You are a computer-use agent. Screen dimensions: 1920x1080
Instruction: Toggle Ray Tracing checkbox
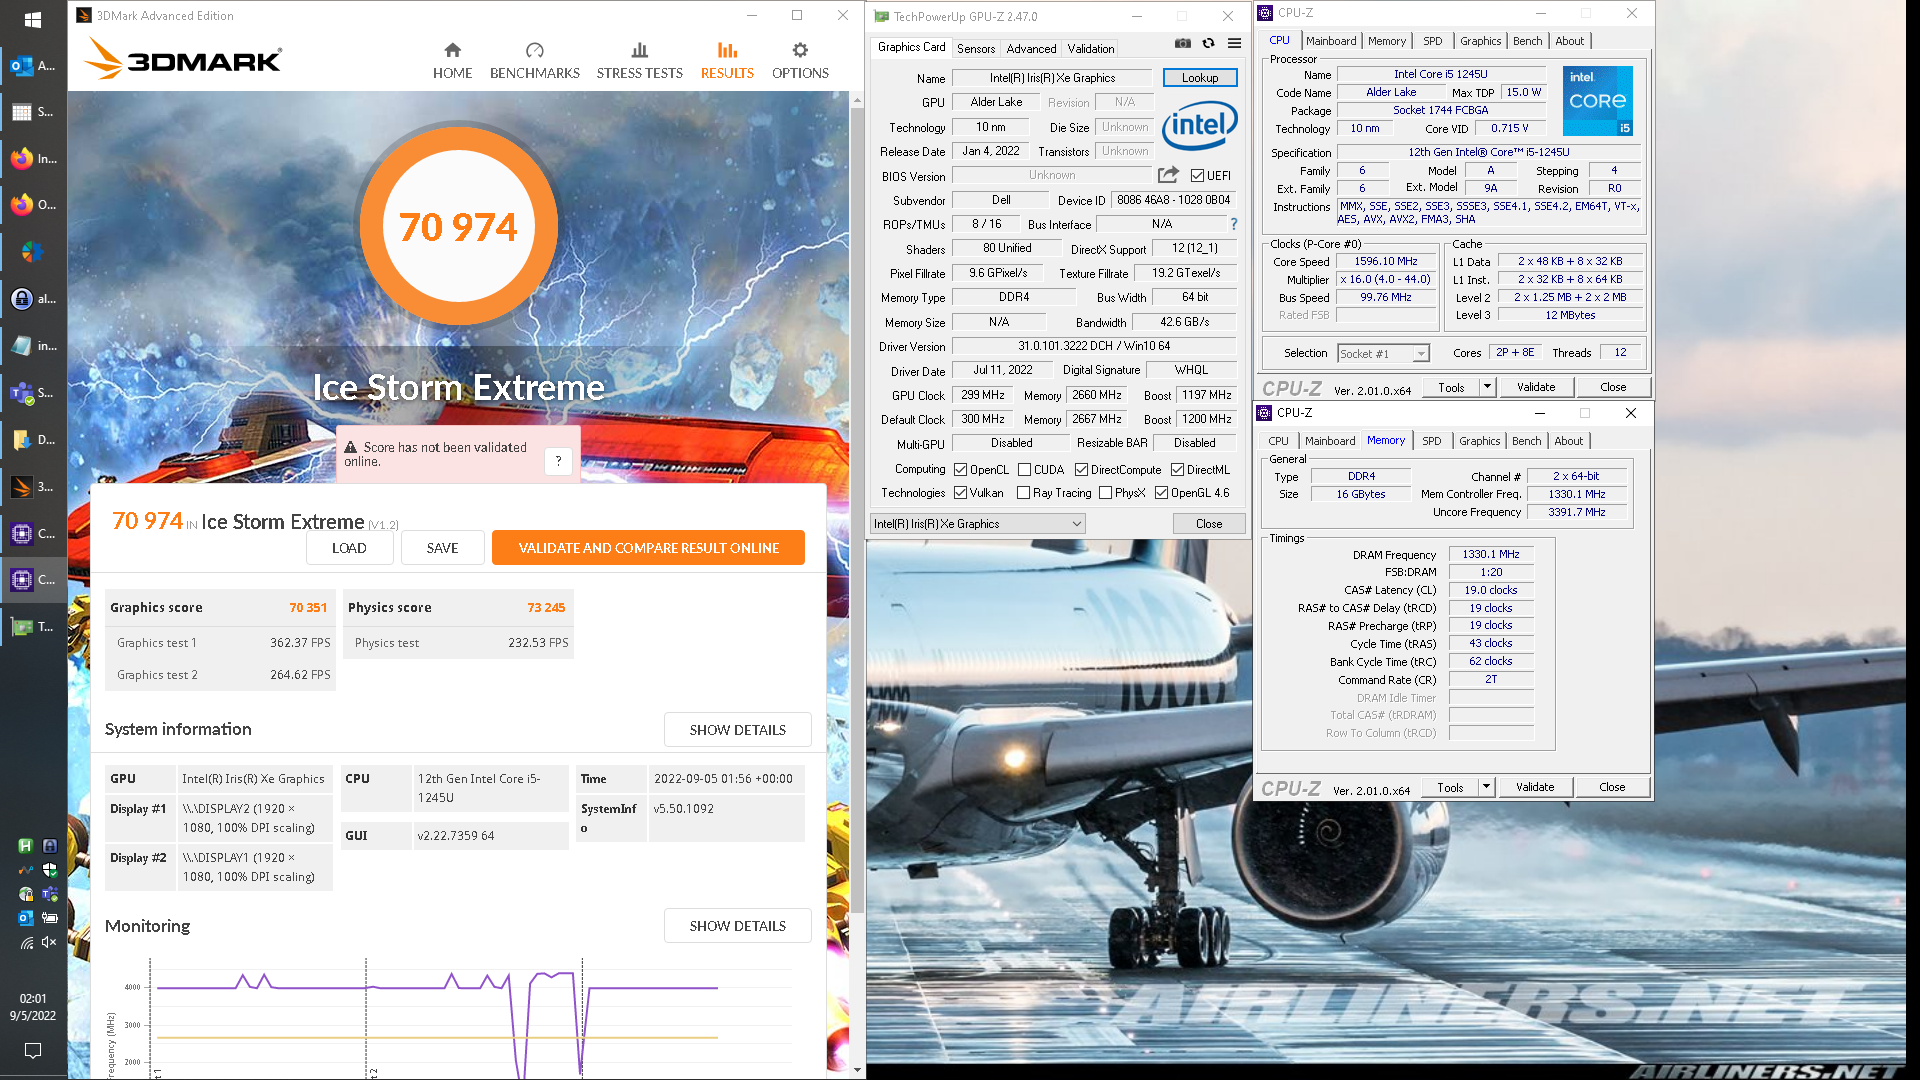coord(1023,493)
